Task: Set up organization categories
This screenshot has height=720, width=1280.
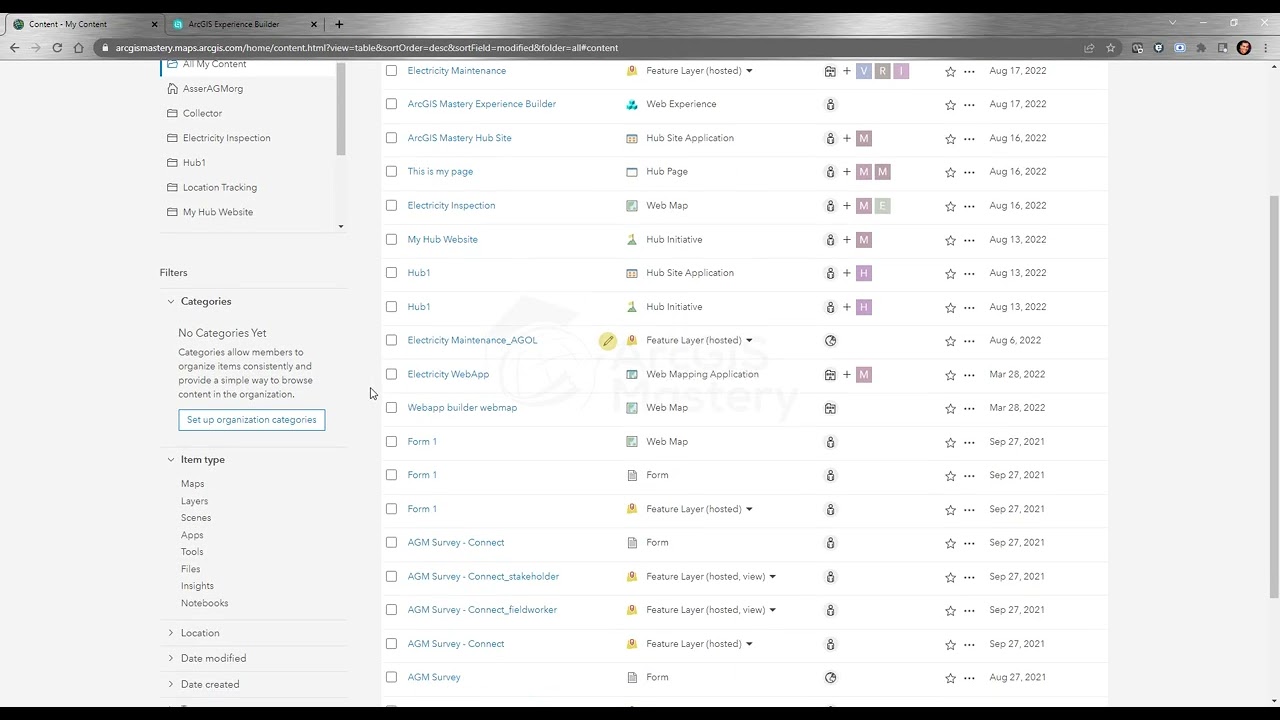Action: tap(252, 420)
